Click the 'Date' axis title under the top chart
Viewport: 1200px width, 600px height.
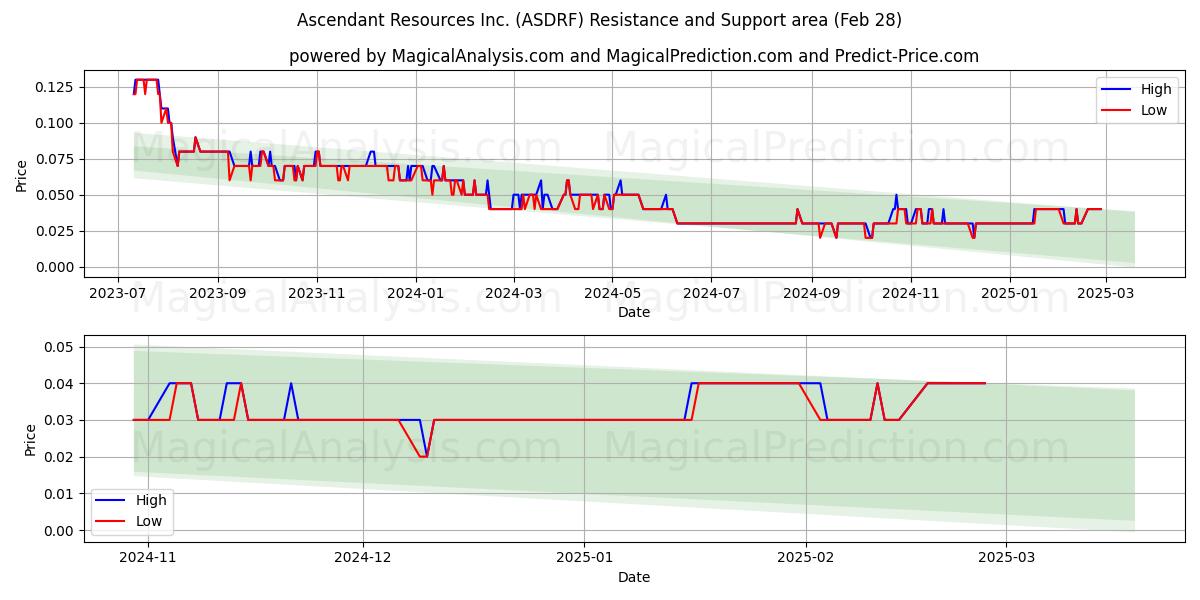(x=634, y=312)
